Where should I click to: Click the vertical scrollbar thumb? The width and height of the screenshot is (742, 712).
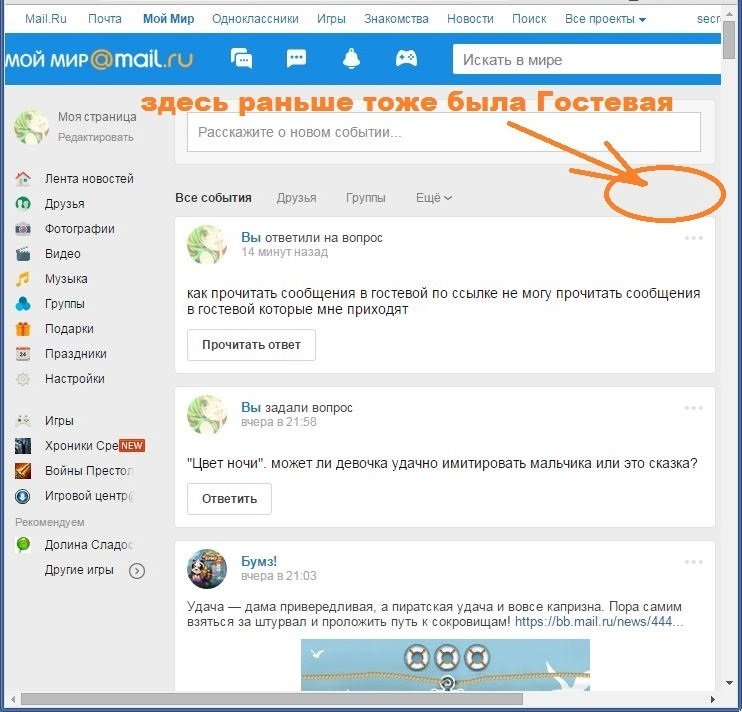729,40
